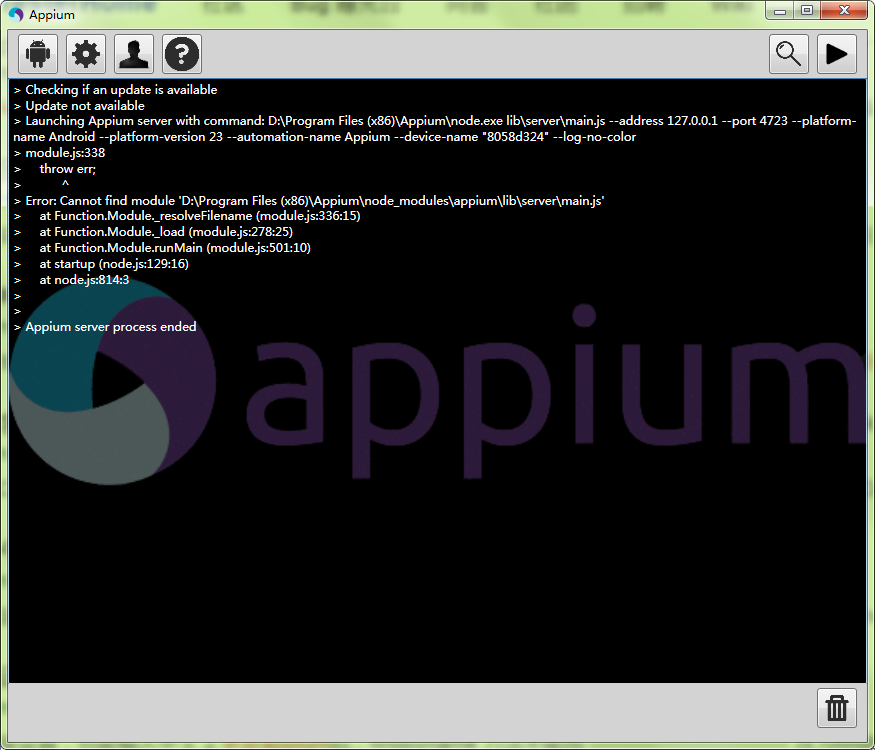
Task: Maximize the Appium window
Action: coord(807,11)
